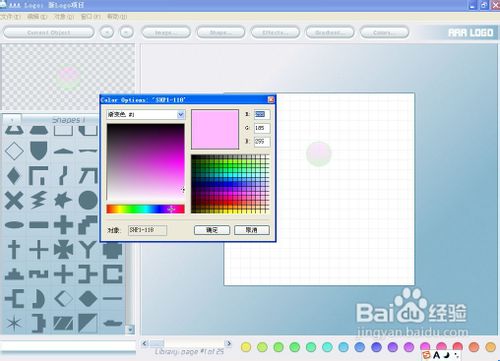Click the Current Object toolbar button

pos(49,32)
